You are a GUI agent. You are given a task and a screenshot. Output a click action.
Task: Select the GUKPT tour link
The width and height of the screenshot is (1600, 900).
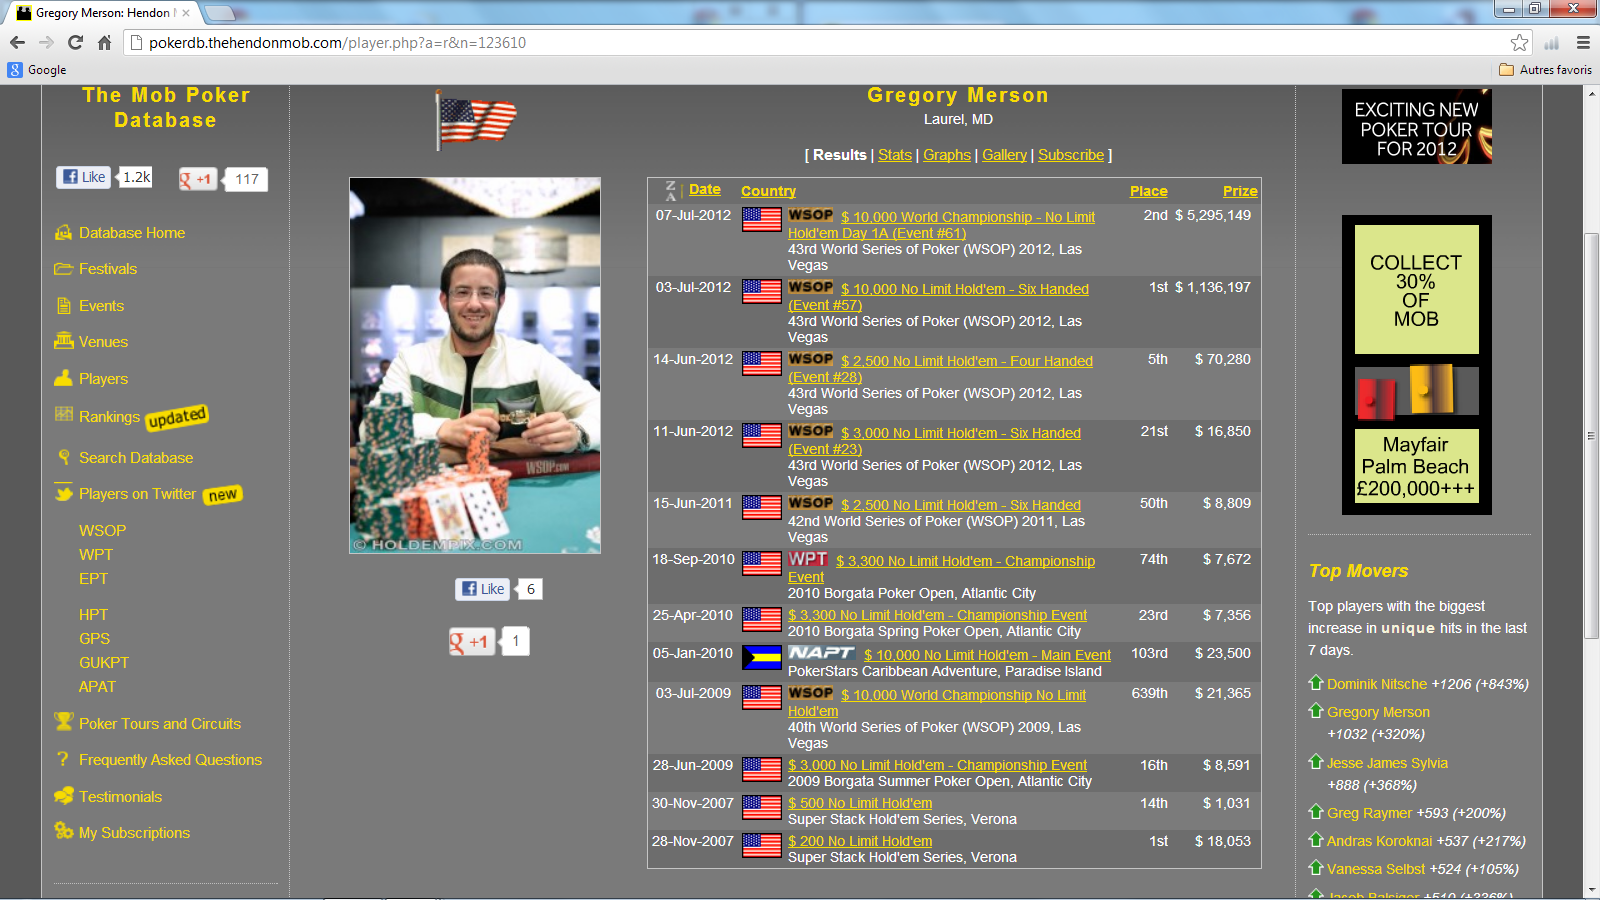click(104, 663)
